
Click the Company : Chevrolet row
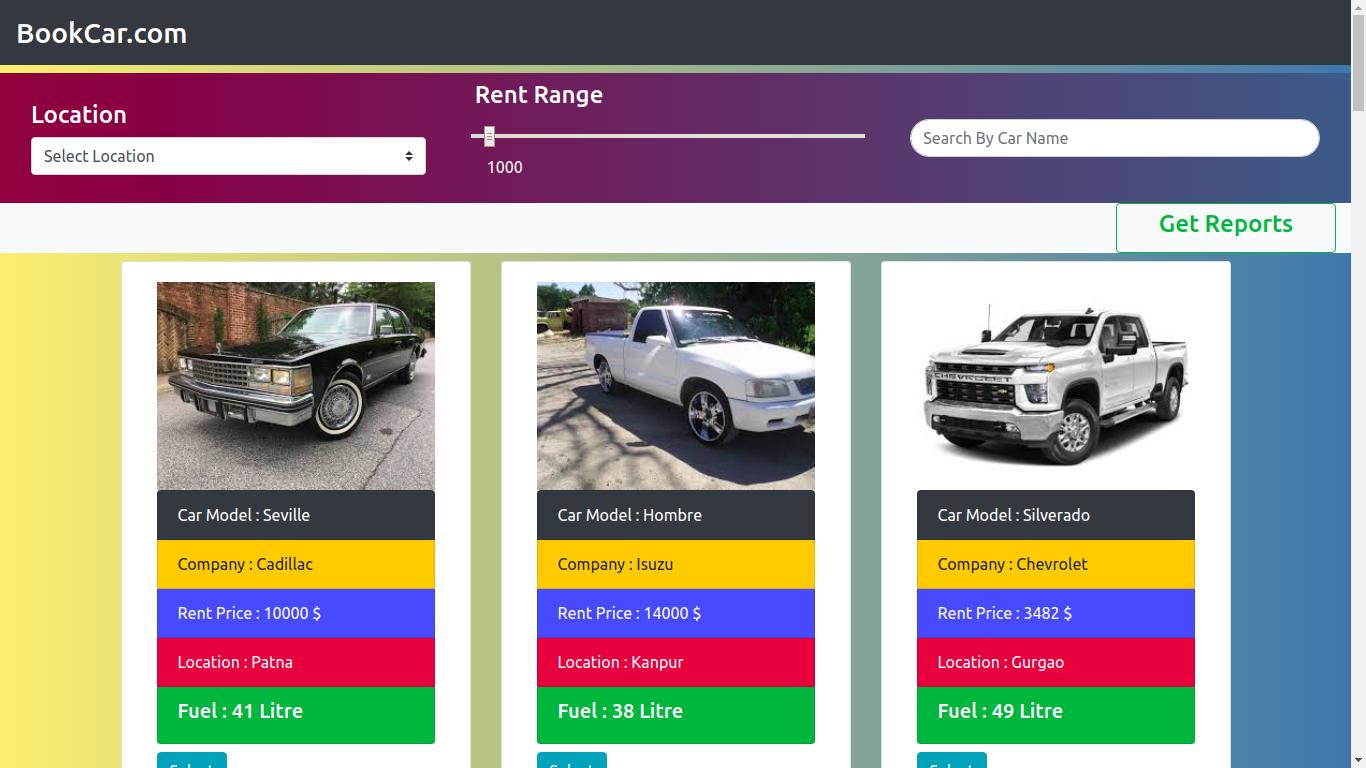[x=1056, y=564]
